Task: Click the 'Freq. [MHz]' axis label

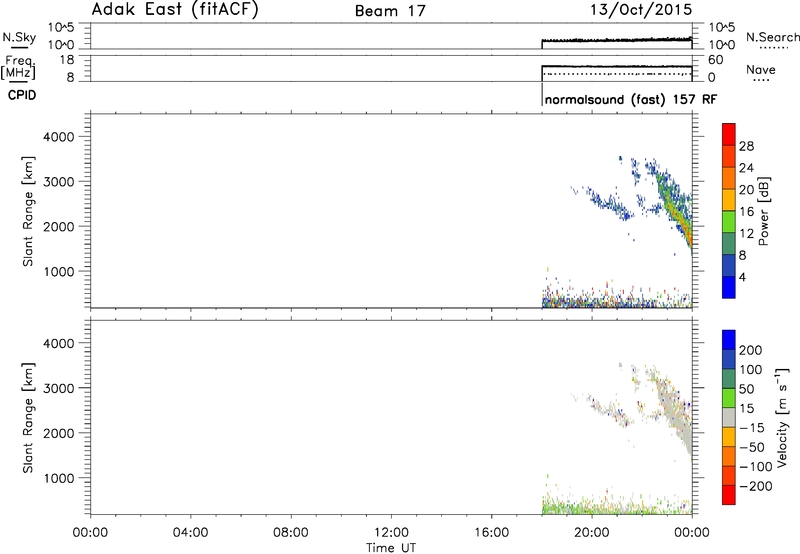Action: 18,68
